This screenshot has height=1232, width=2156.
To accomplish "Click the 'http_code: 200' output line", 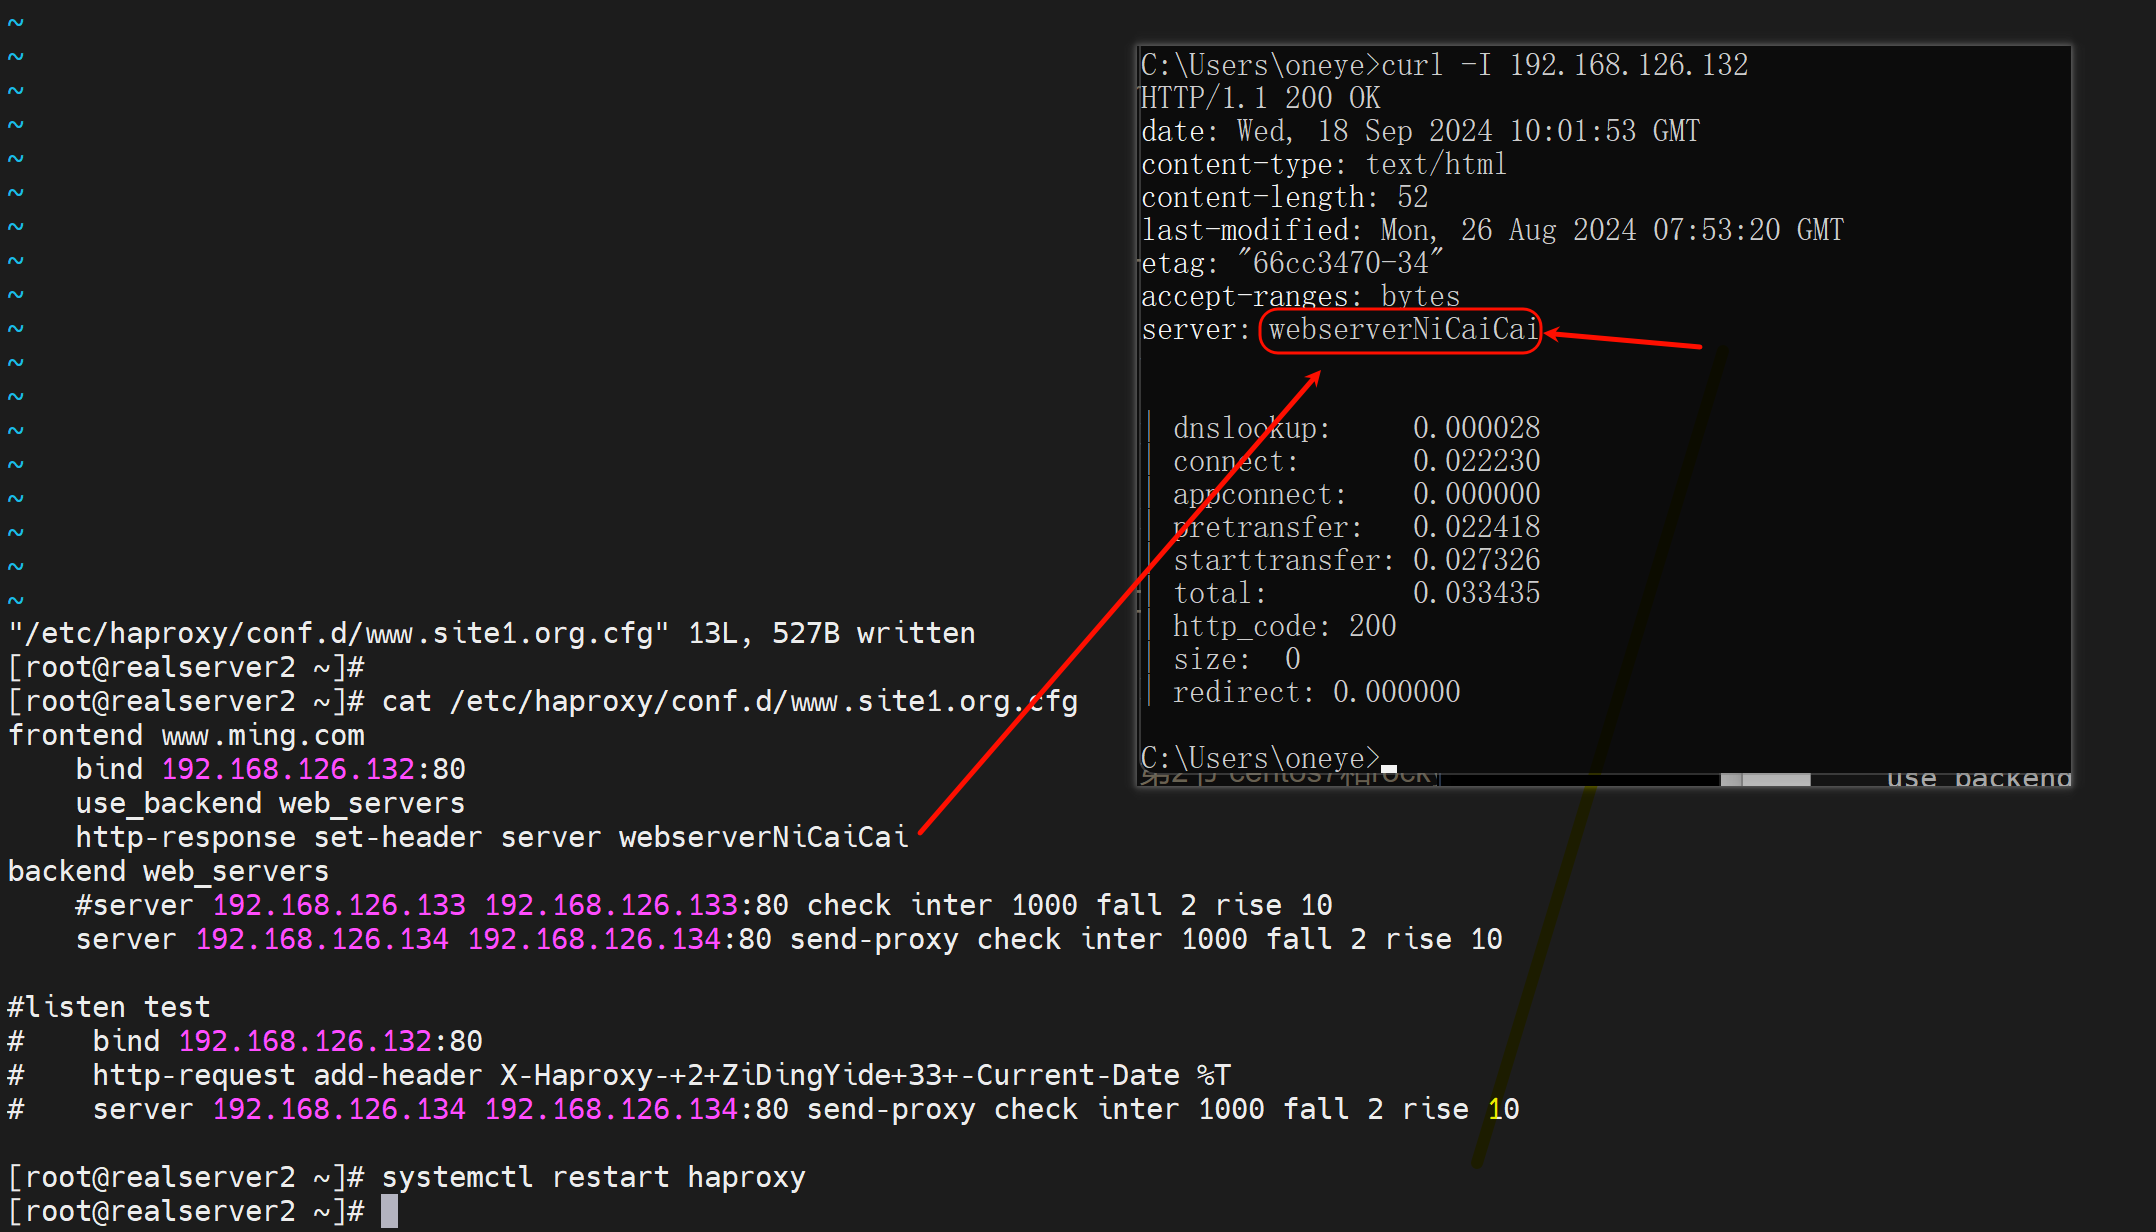I will 1284,626.
